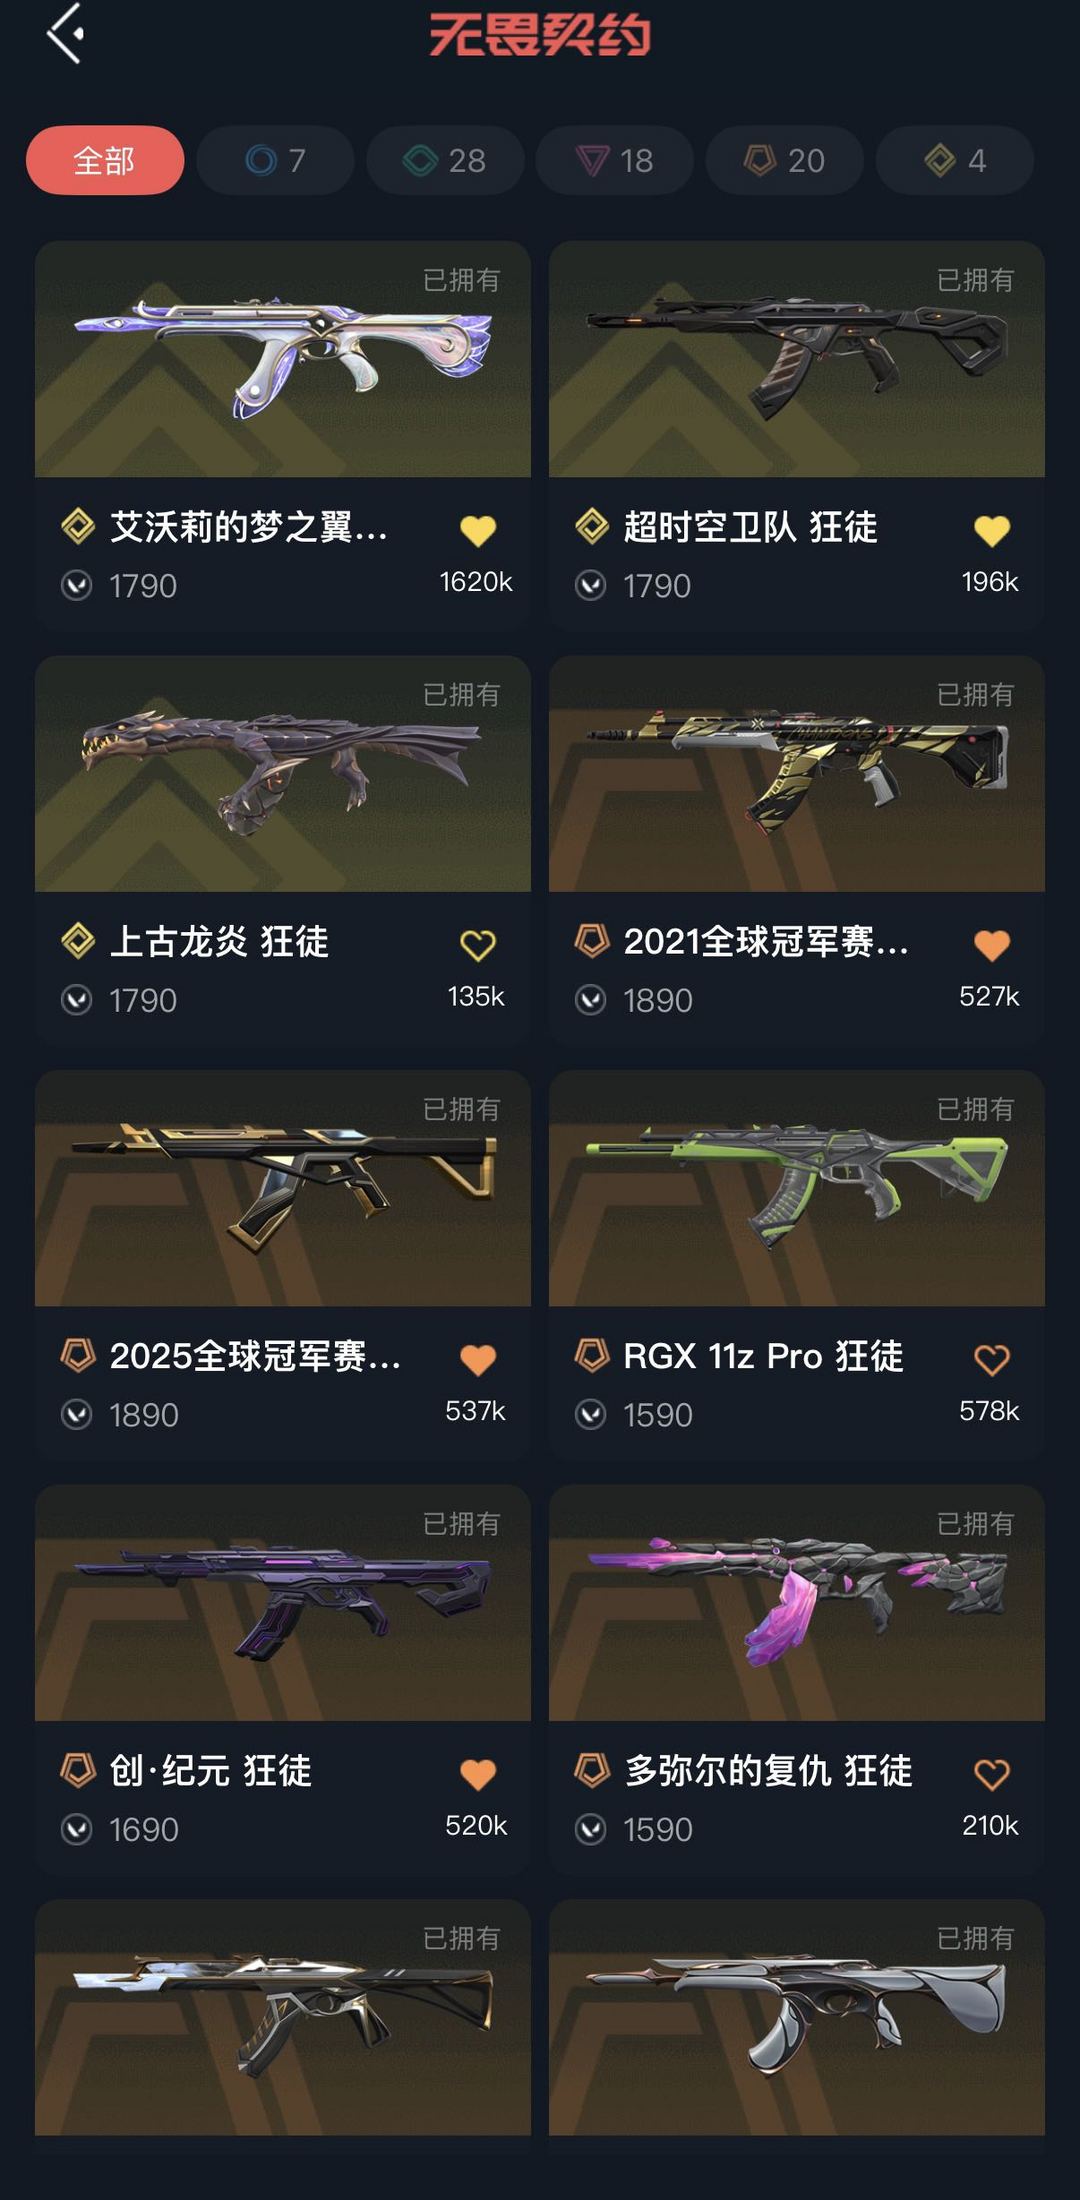Filter by green diamond tier with 28
This screenshot has width=1080, height=2200.
click(445, 160)
